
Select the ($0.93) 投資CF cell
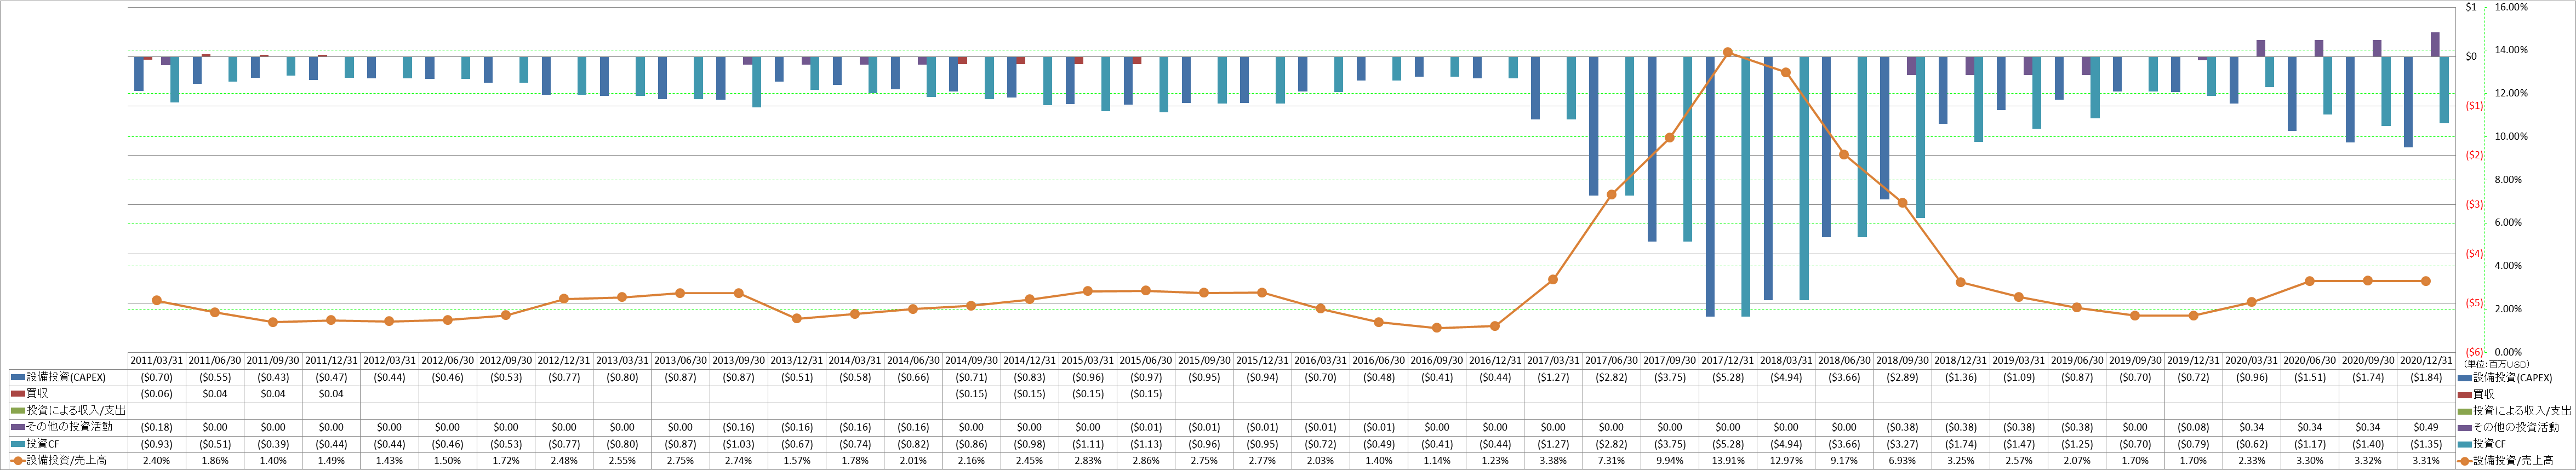pos(156,444)
